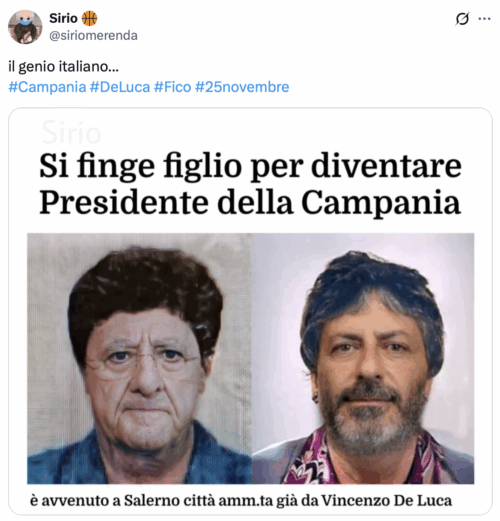Click Sirio's profile avatar picture
The image size is (500, 521).
click(25, 27)
